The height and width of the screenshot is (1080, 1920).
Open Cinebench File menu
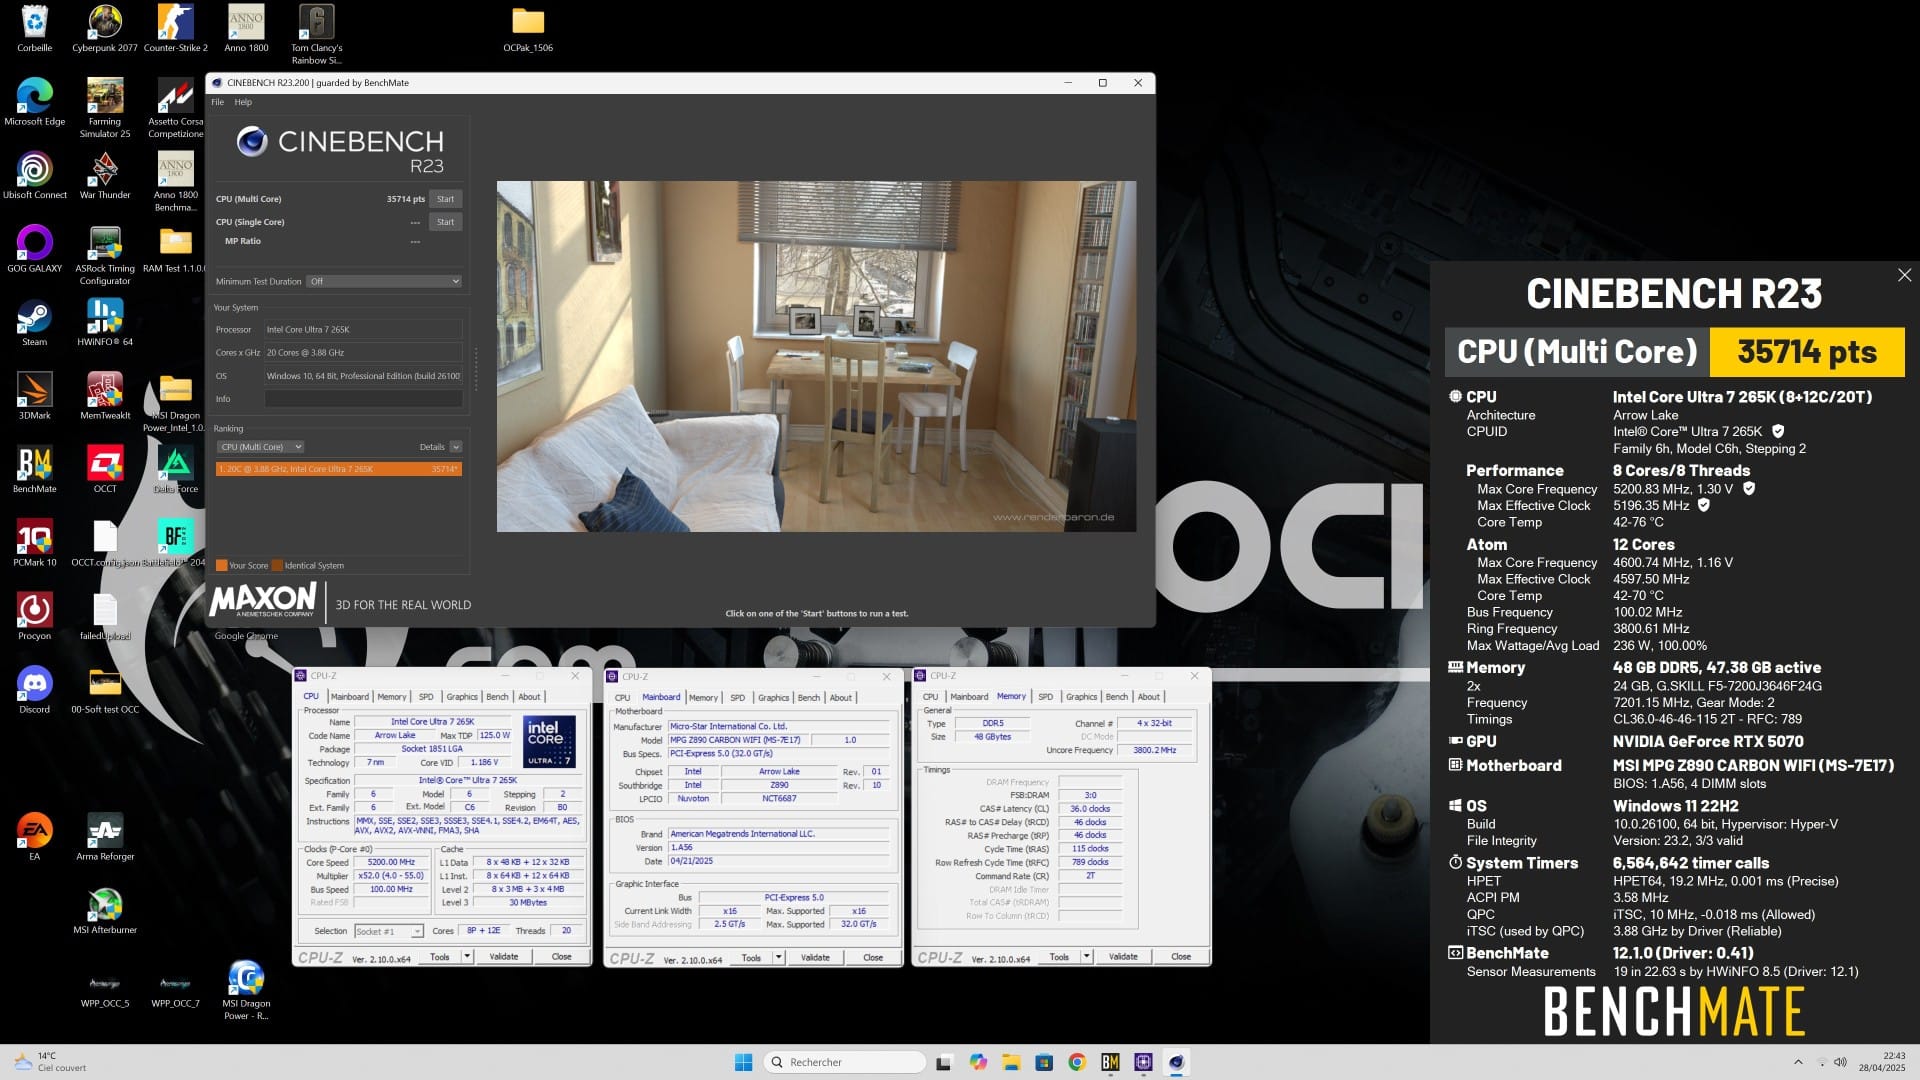click(x=218, y=102)
